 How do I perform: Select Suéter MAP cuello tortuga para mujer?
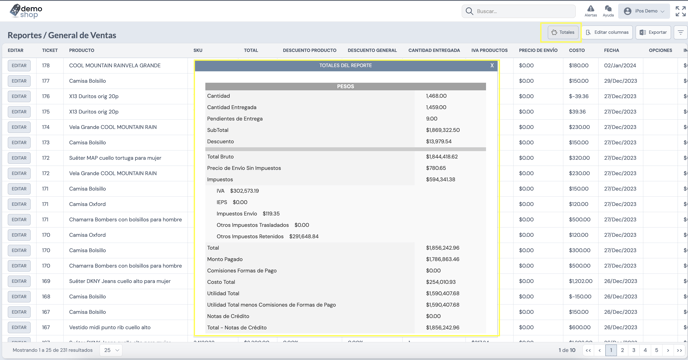tap(115, 158)
